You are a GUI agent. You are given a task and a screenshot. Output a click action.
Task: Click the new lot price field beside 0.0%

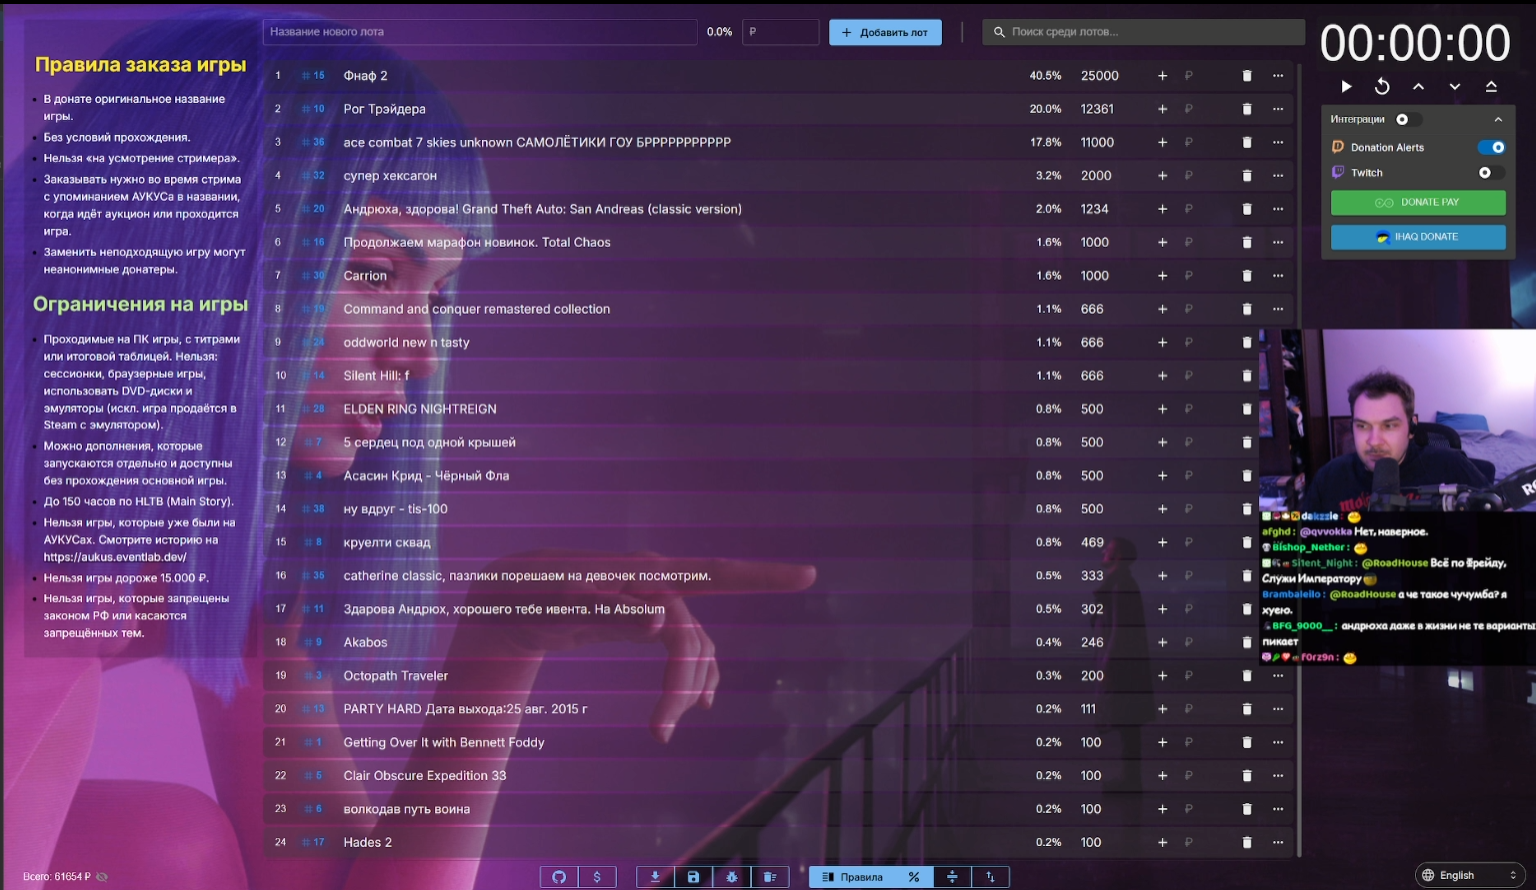(780, 32)
